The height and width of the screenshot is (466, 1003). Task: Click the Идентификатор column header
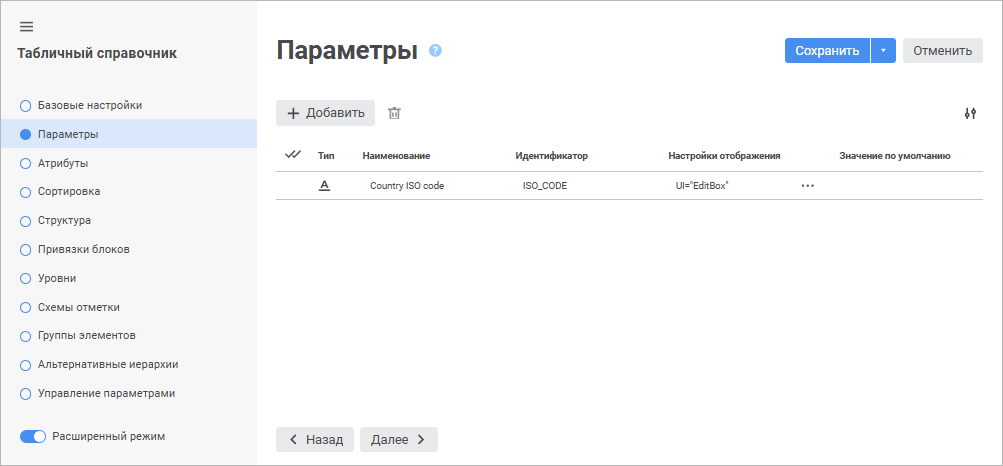click(x=551, y=155)
